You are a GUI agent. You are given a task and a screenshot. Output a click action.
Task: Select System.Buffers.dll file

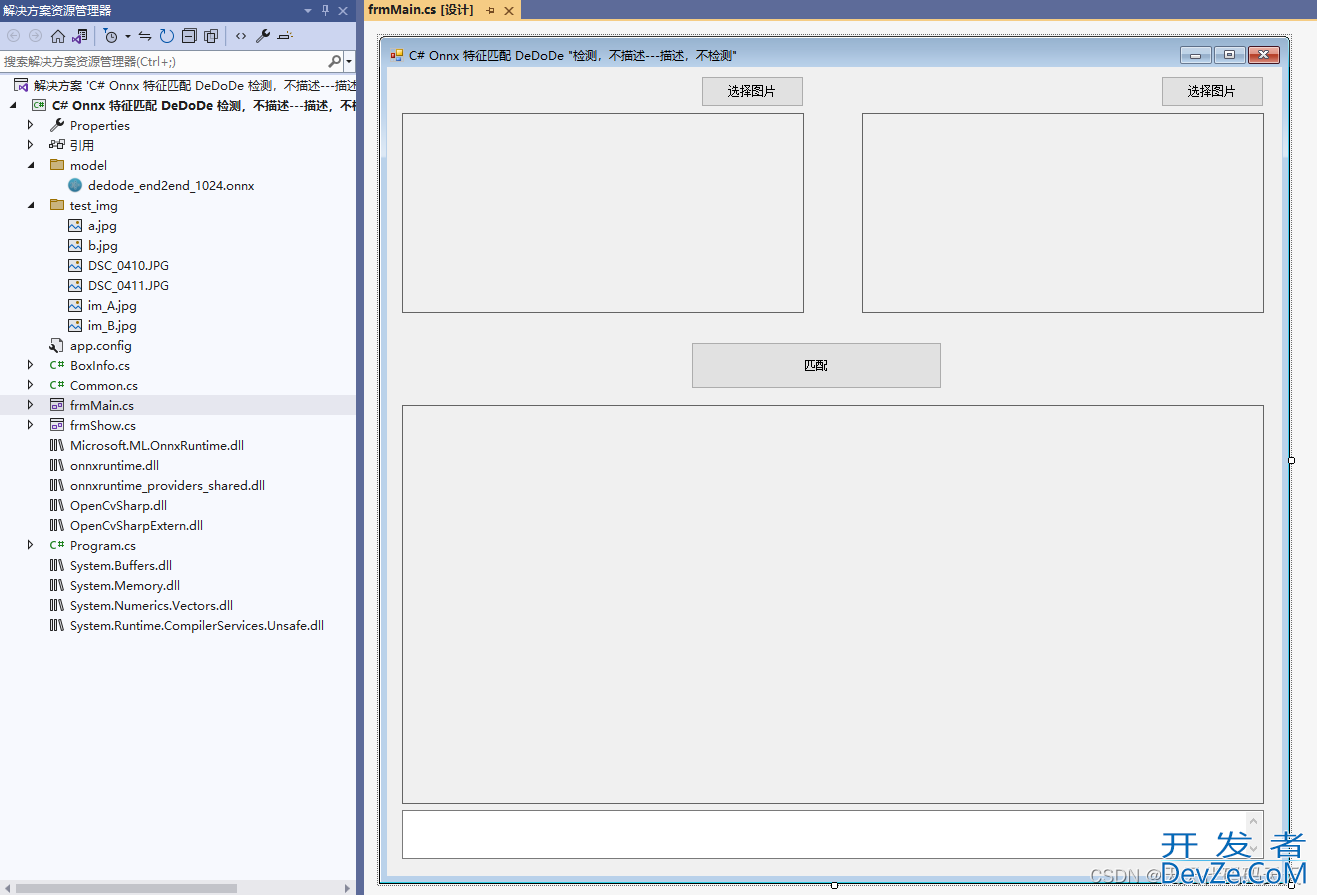121,565
